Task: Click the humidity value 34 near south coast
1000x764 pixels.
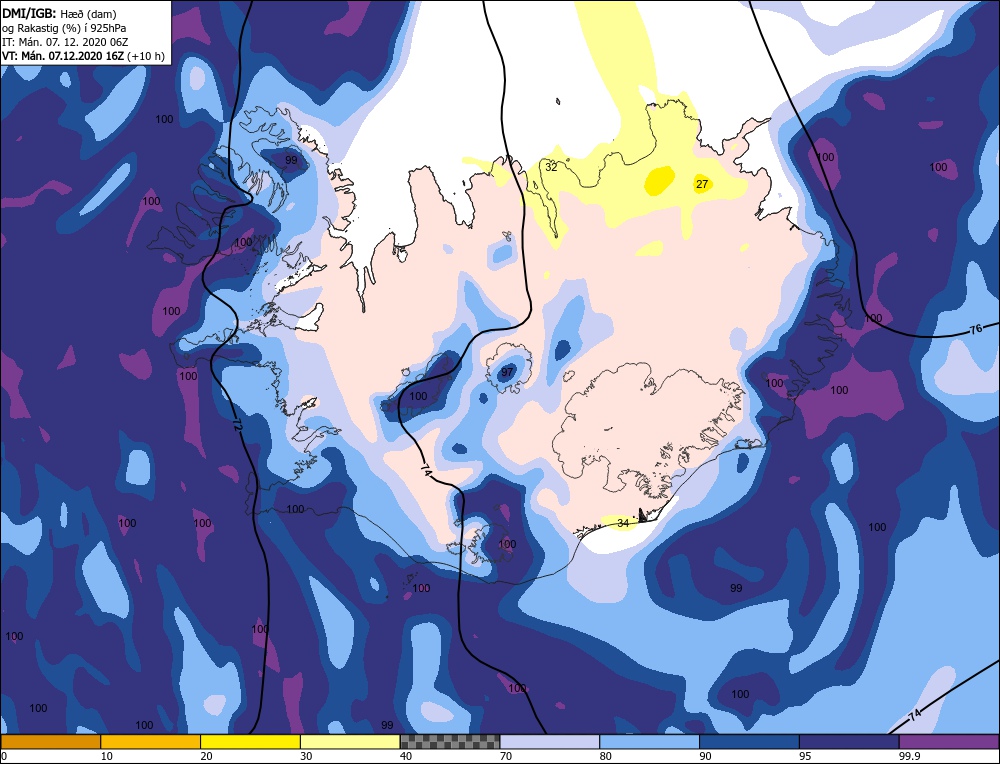Action: click(623, 523)
